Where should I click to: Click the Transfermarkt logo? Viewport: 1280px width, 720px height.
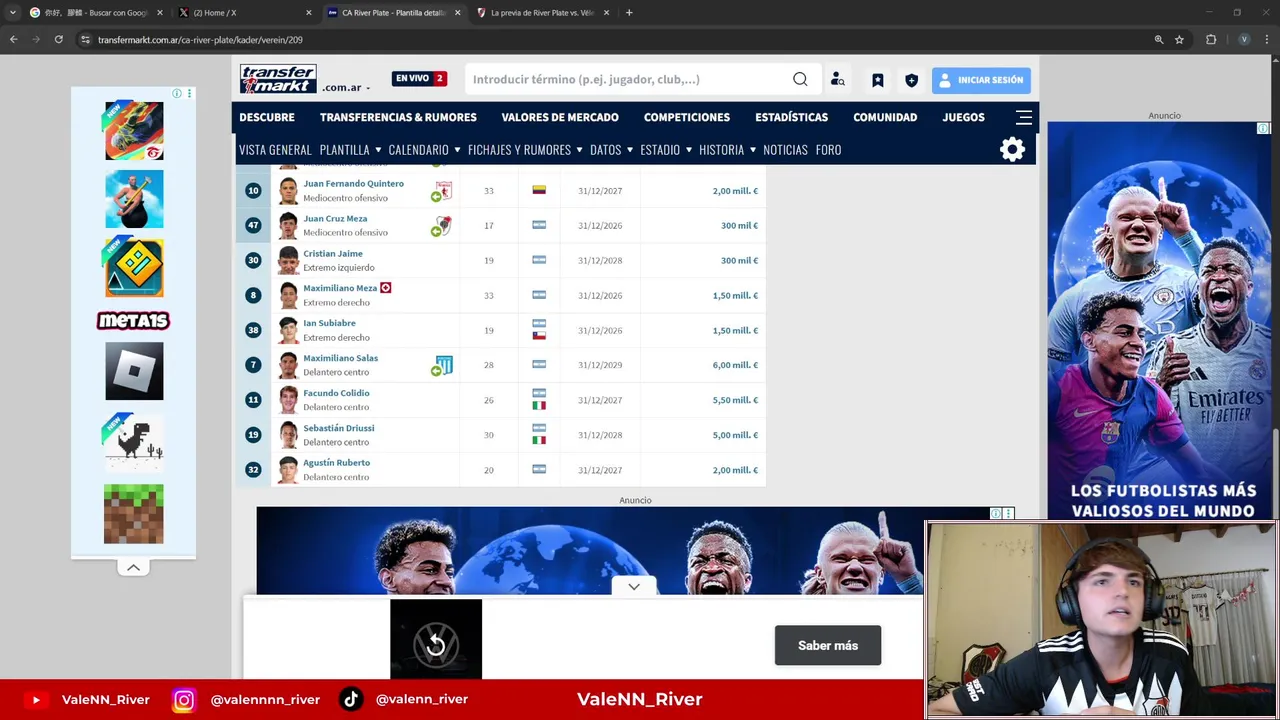tap(278, 79)
